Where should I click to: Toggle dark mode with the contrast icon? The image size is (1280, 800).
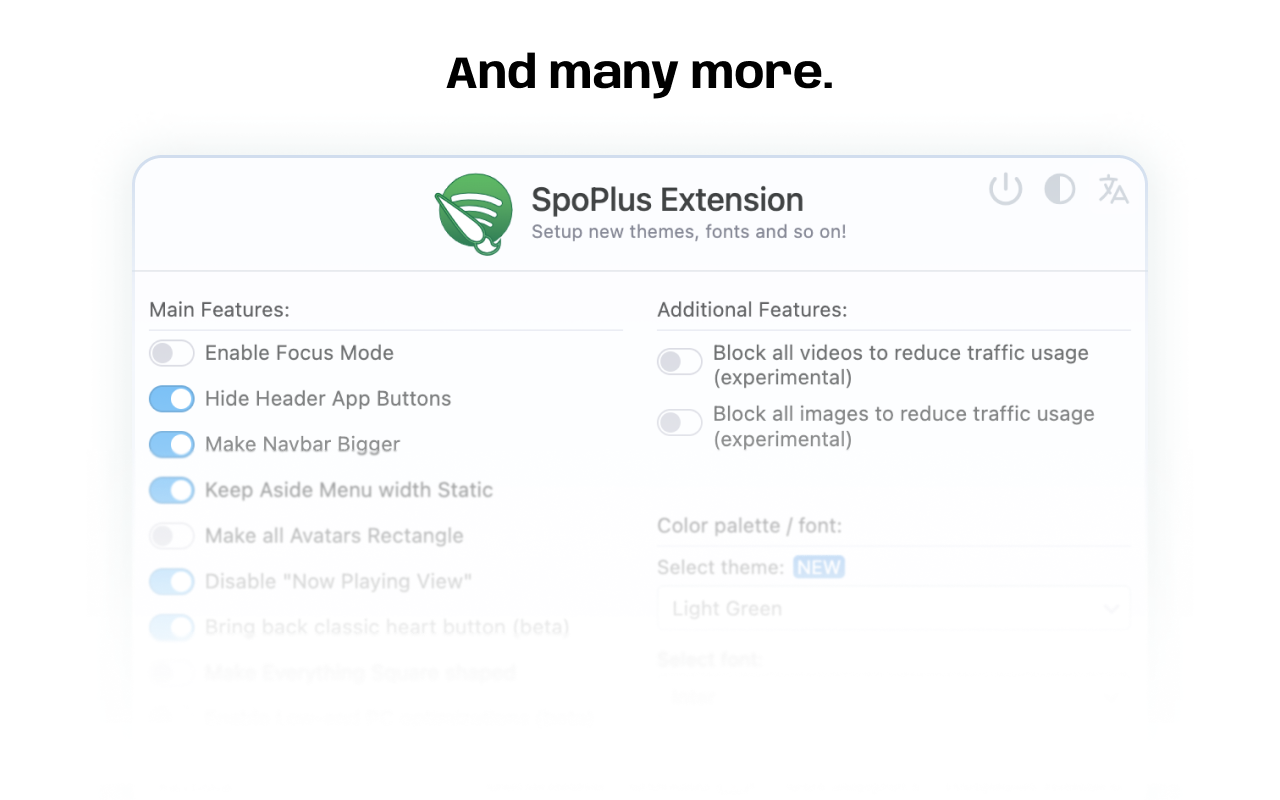(x=1059, y=188)
